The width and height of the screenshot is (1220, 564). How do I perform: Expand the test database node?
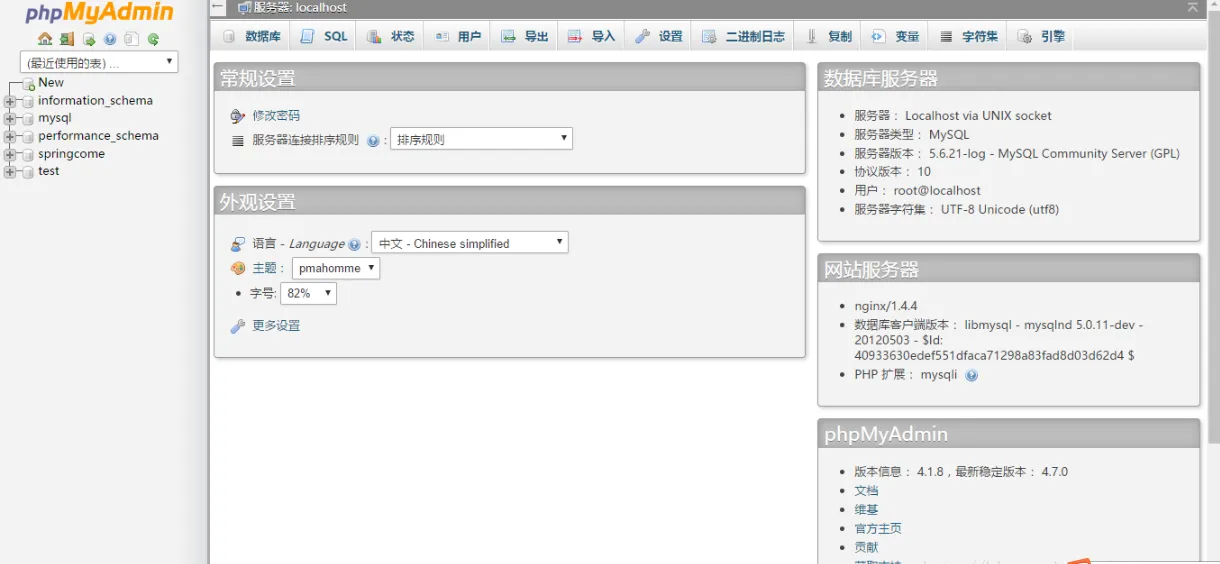(11, 172)
